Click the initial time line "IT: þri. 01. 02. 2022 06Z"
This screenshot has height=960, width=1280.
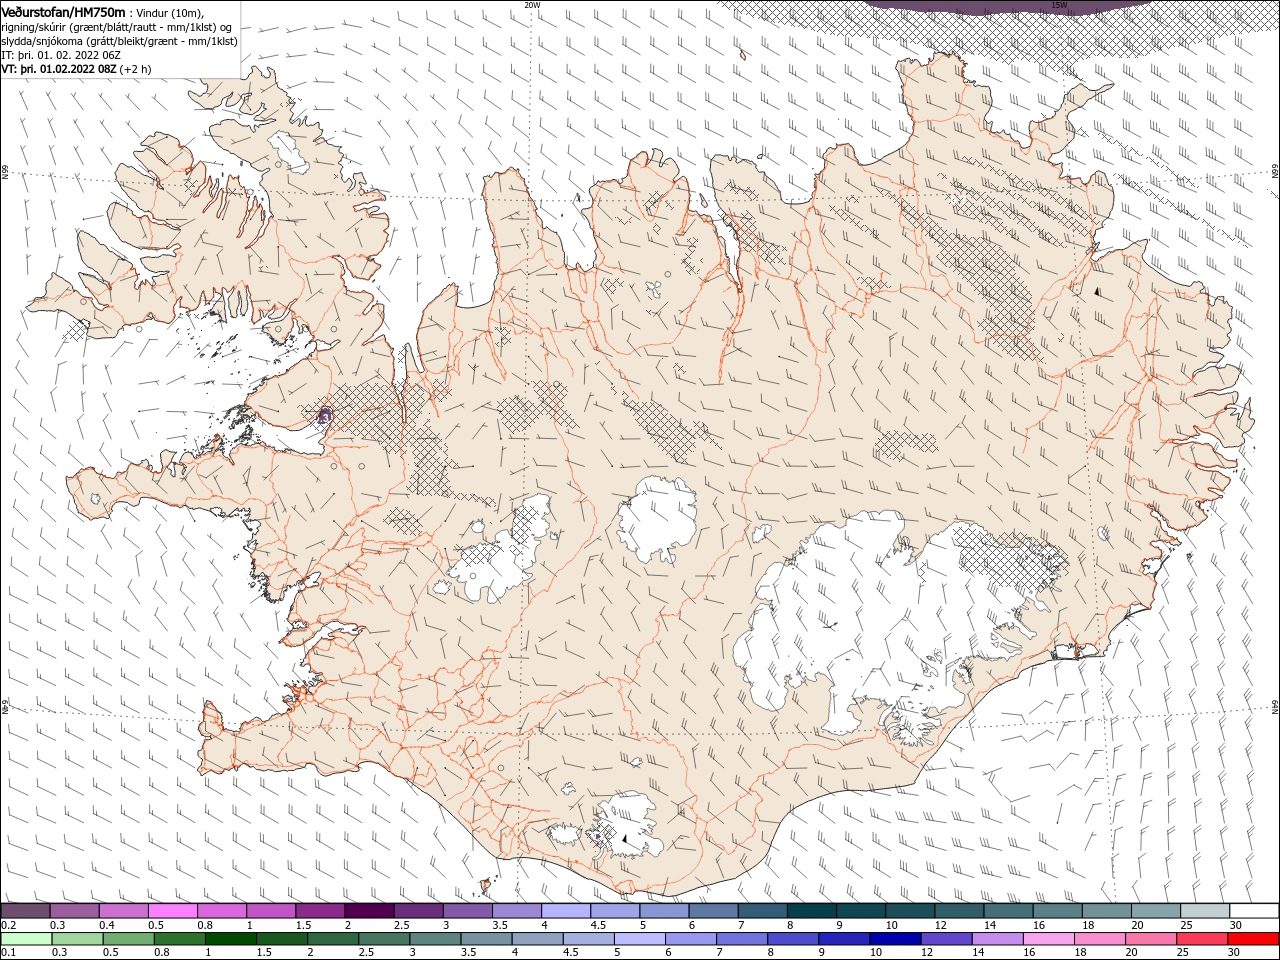(61, 55)
